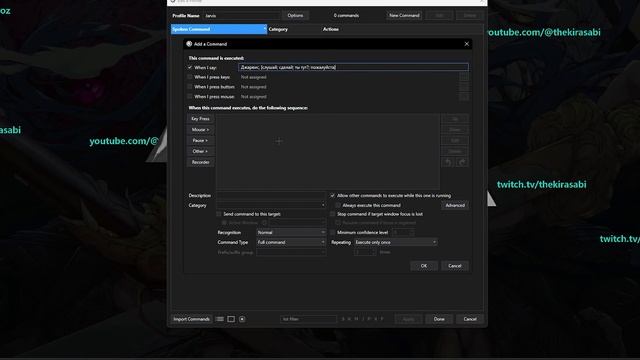Toggle the When I say checkbox
The width and height of the screenshot is (640, 360).
190,67
